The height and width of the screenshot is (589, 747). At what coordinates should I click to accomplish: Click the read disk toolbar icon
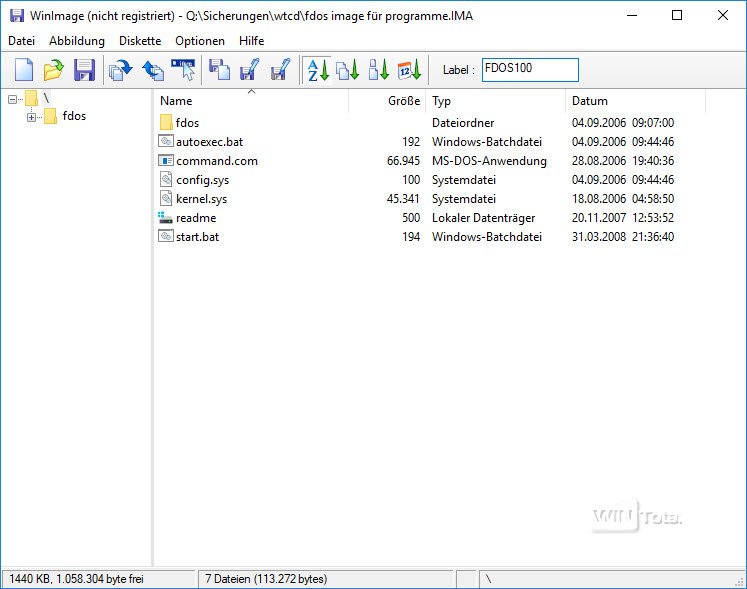(x=220, y=70)
